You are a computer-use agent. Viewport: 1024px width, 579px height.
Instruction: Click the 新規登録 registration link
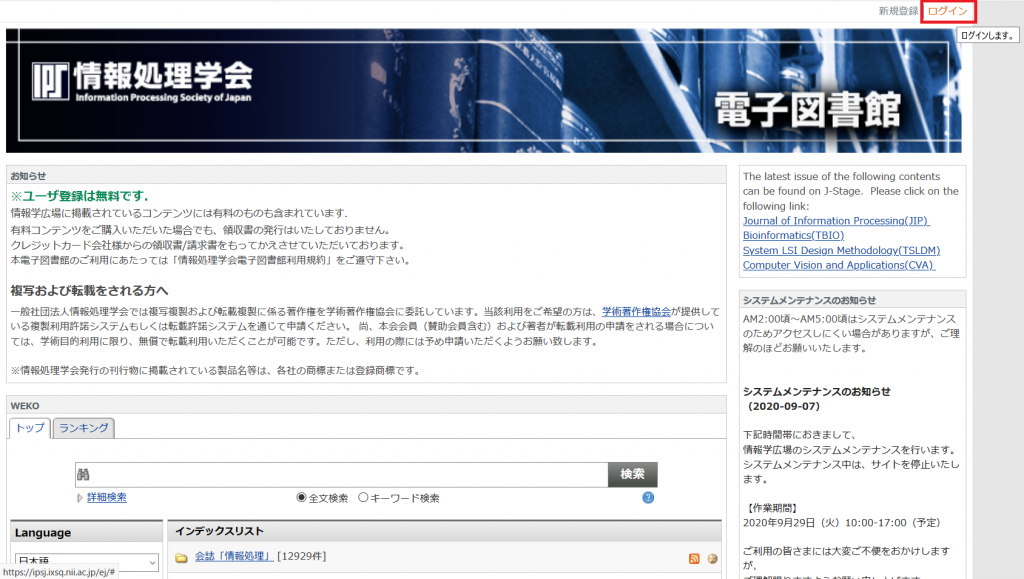pos(897,11)
